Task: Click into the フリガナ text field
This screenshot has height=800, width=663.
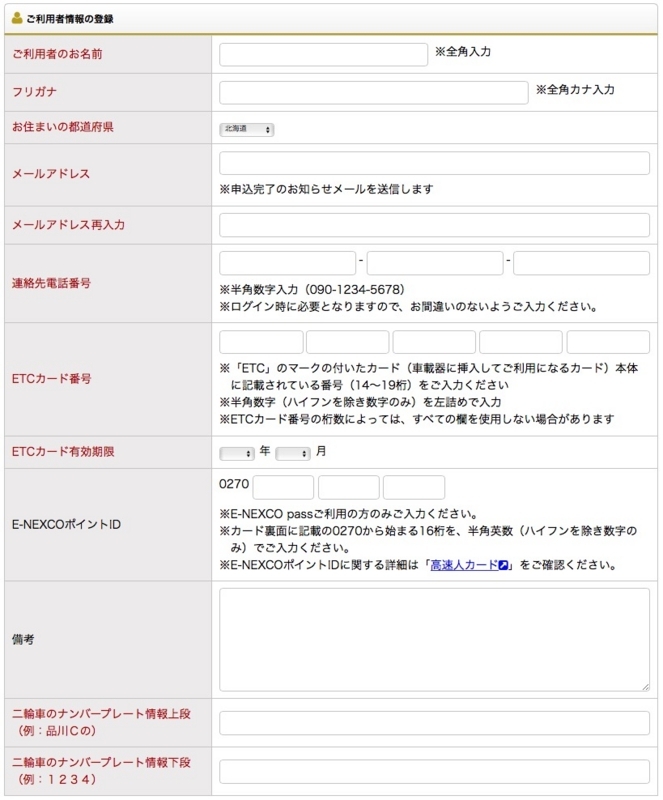Action: click(374, 92)
